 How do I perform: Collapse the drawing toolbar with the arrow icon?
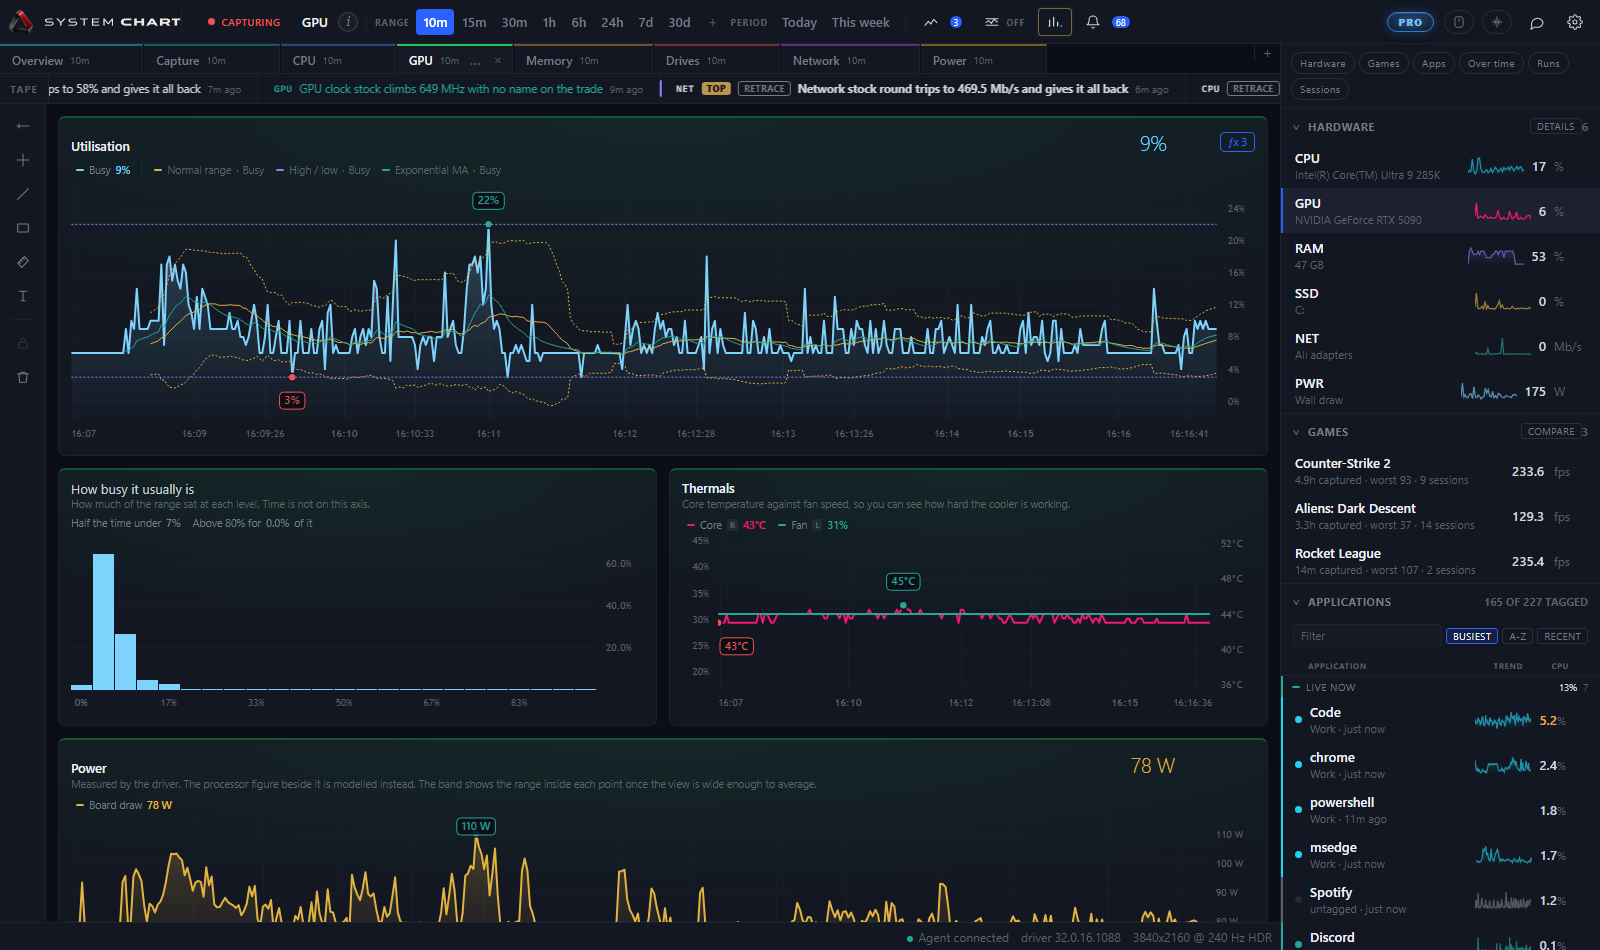pos(23,126)
